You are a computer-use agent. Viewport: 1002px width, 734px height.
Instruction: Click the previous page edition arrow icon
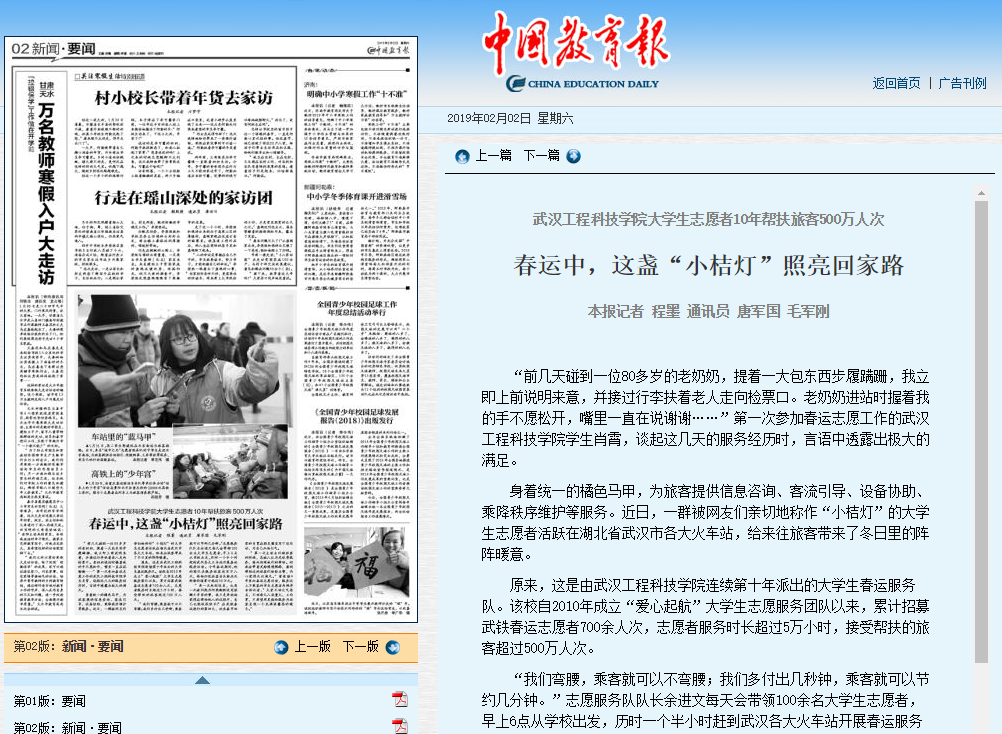[x=281, y=647]
